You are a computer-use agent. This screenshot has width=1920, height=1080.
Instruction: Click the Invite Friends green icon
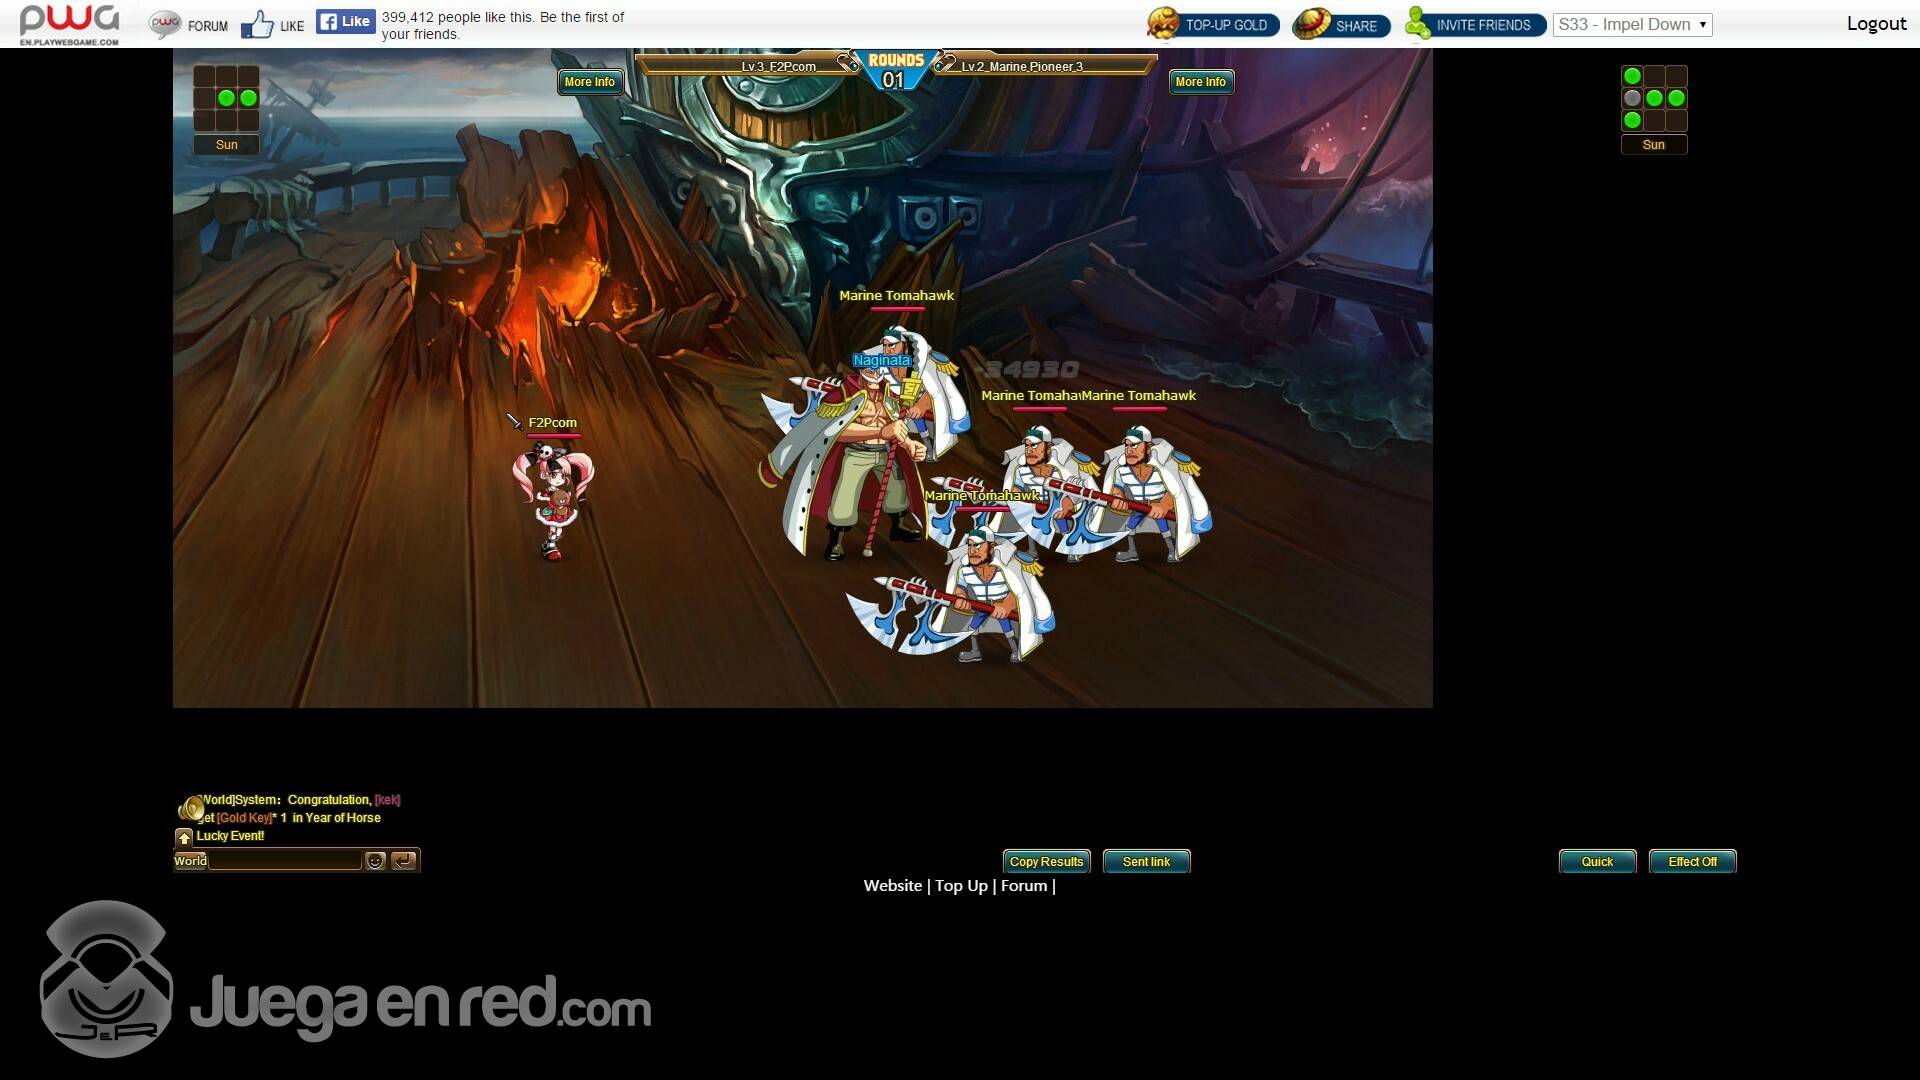1418,24
